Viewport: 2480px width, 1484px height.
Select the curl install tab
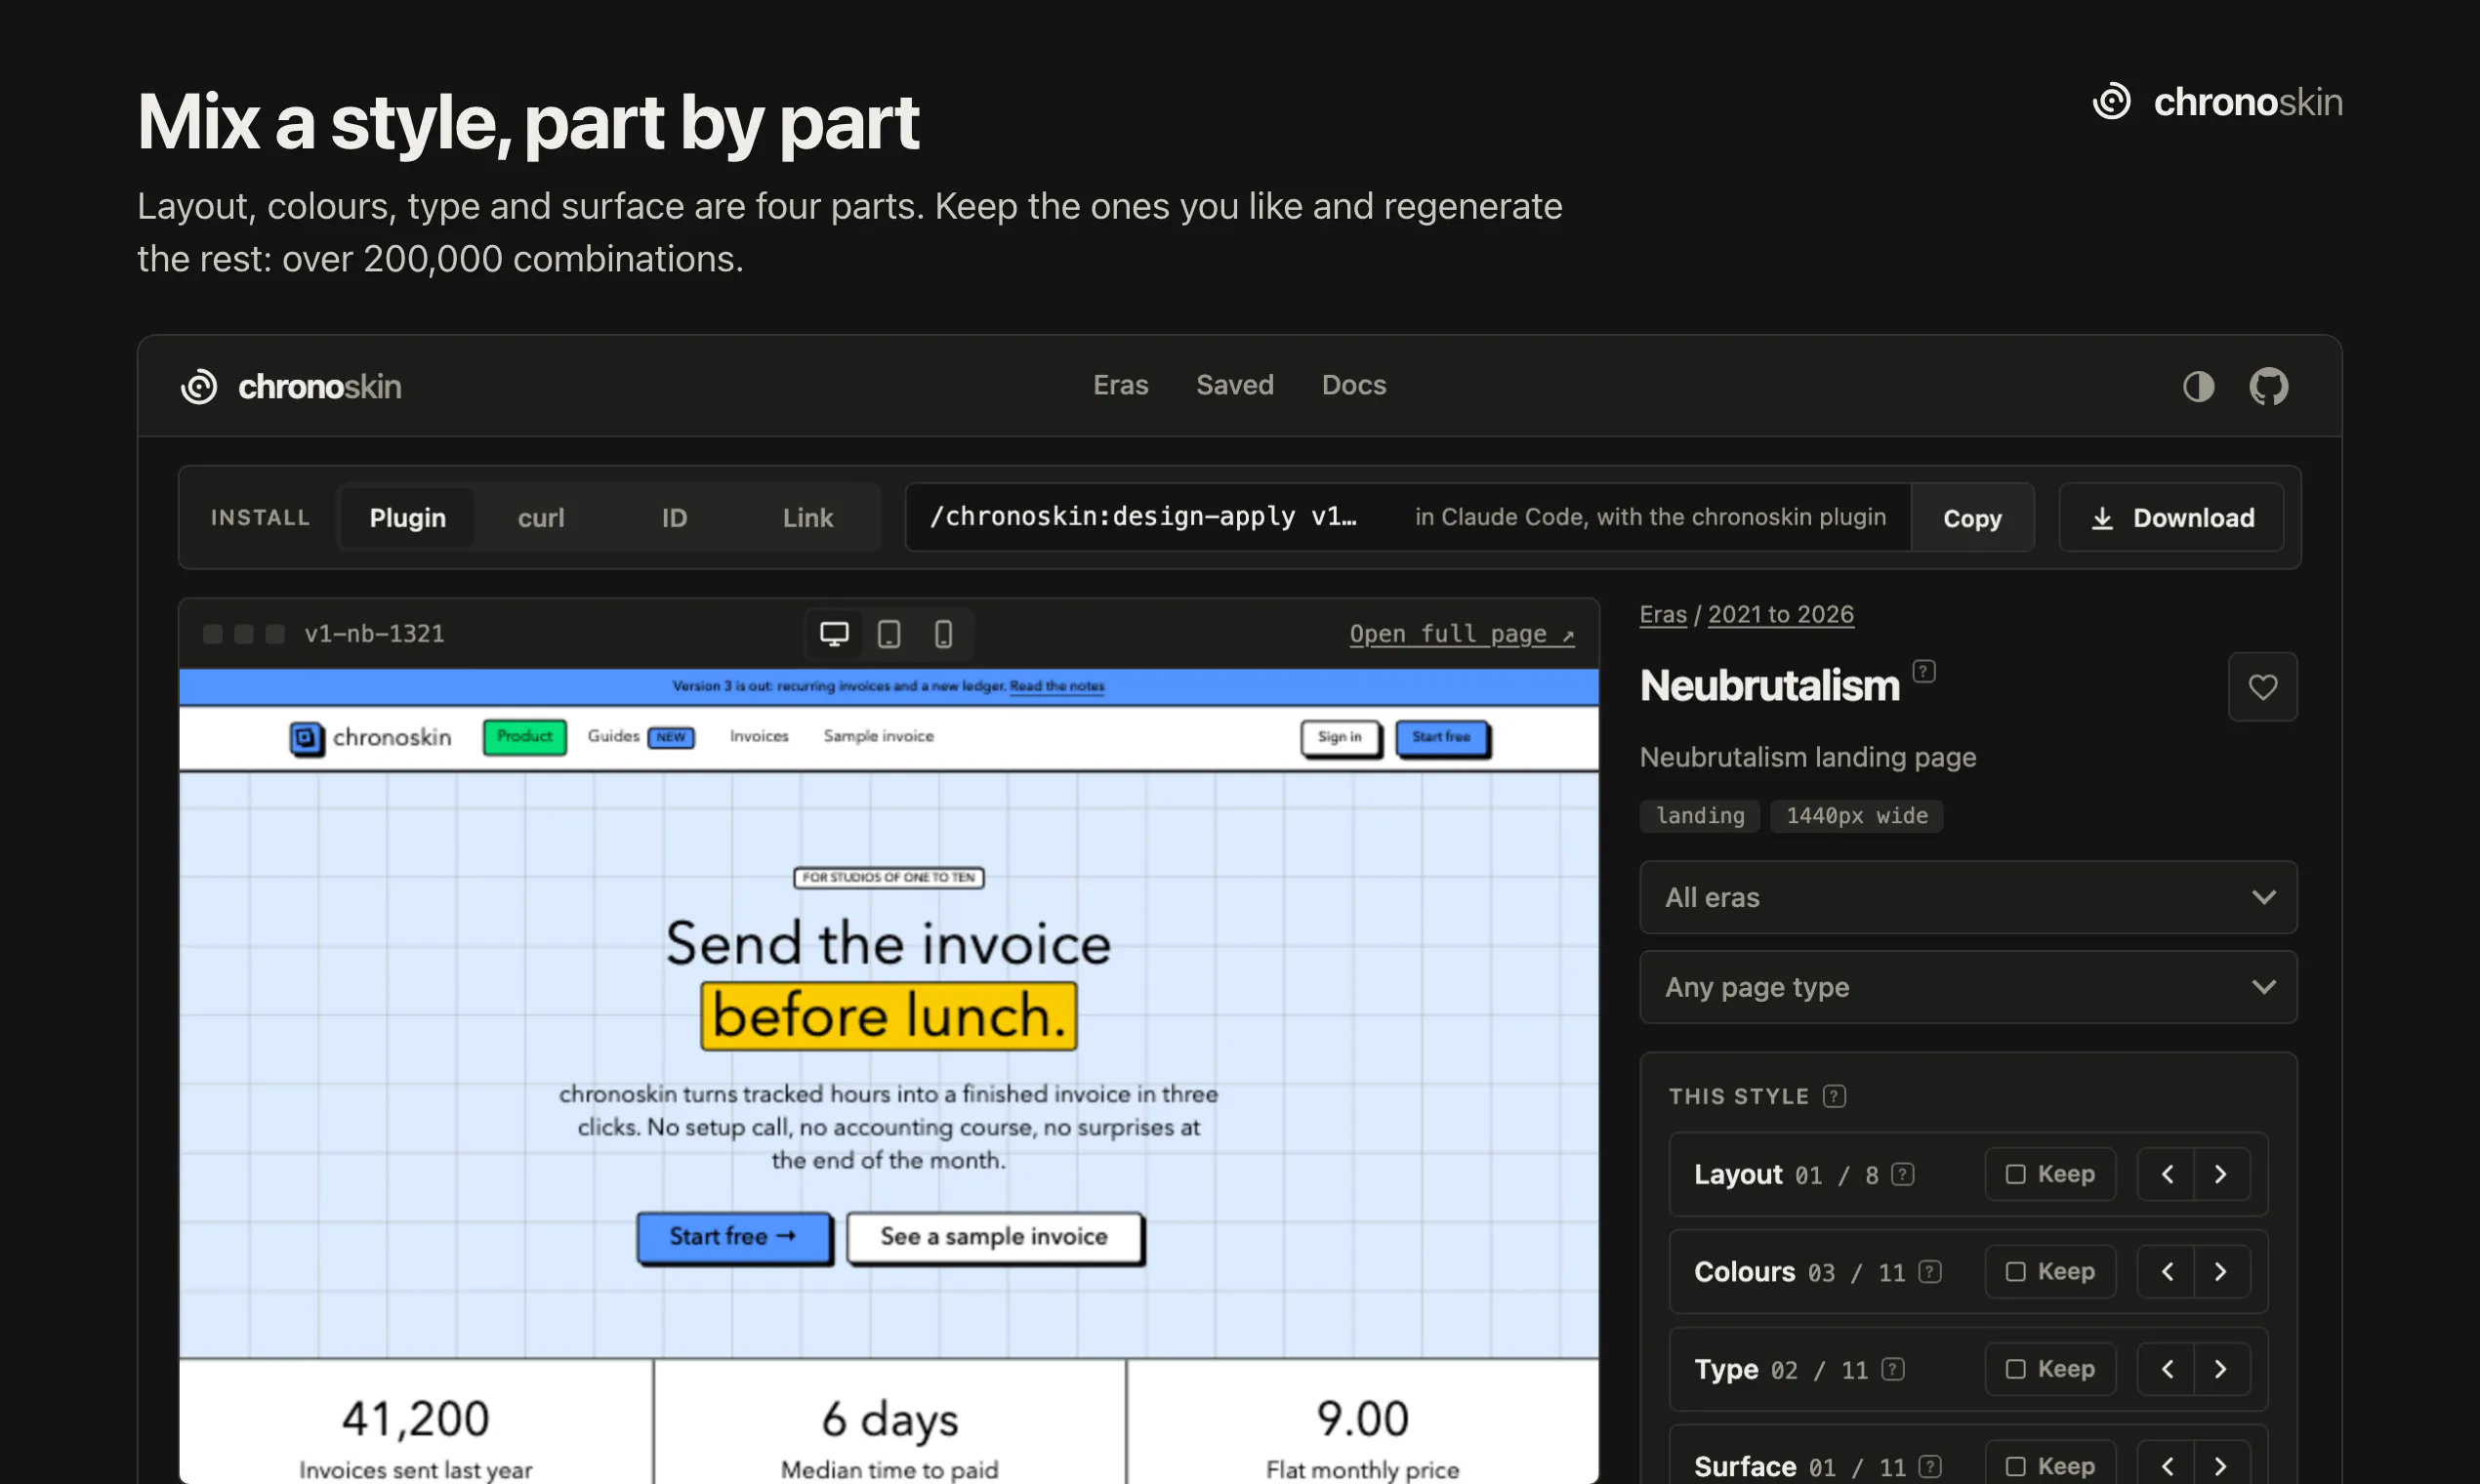click(541, 518)
